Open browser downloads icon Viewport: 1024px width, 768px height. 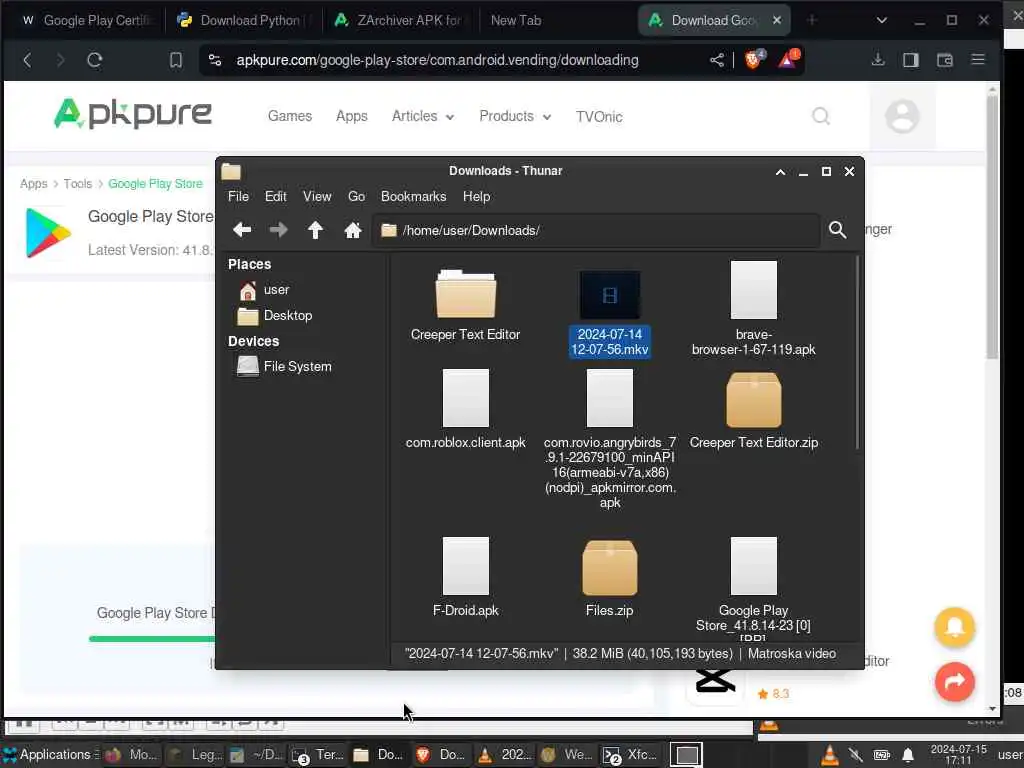878,60
